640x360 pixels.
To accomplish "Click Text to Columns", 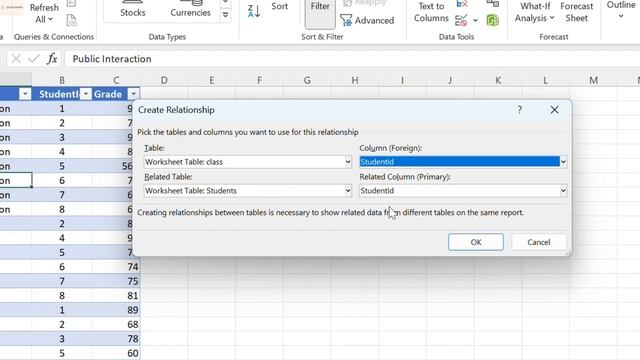I will pyautogui.click(x=431, y=12).
